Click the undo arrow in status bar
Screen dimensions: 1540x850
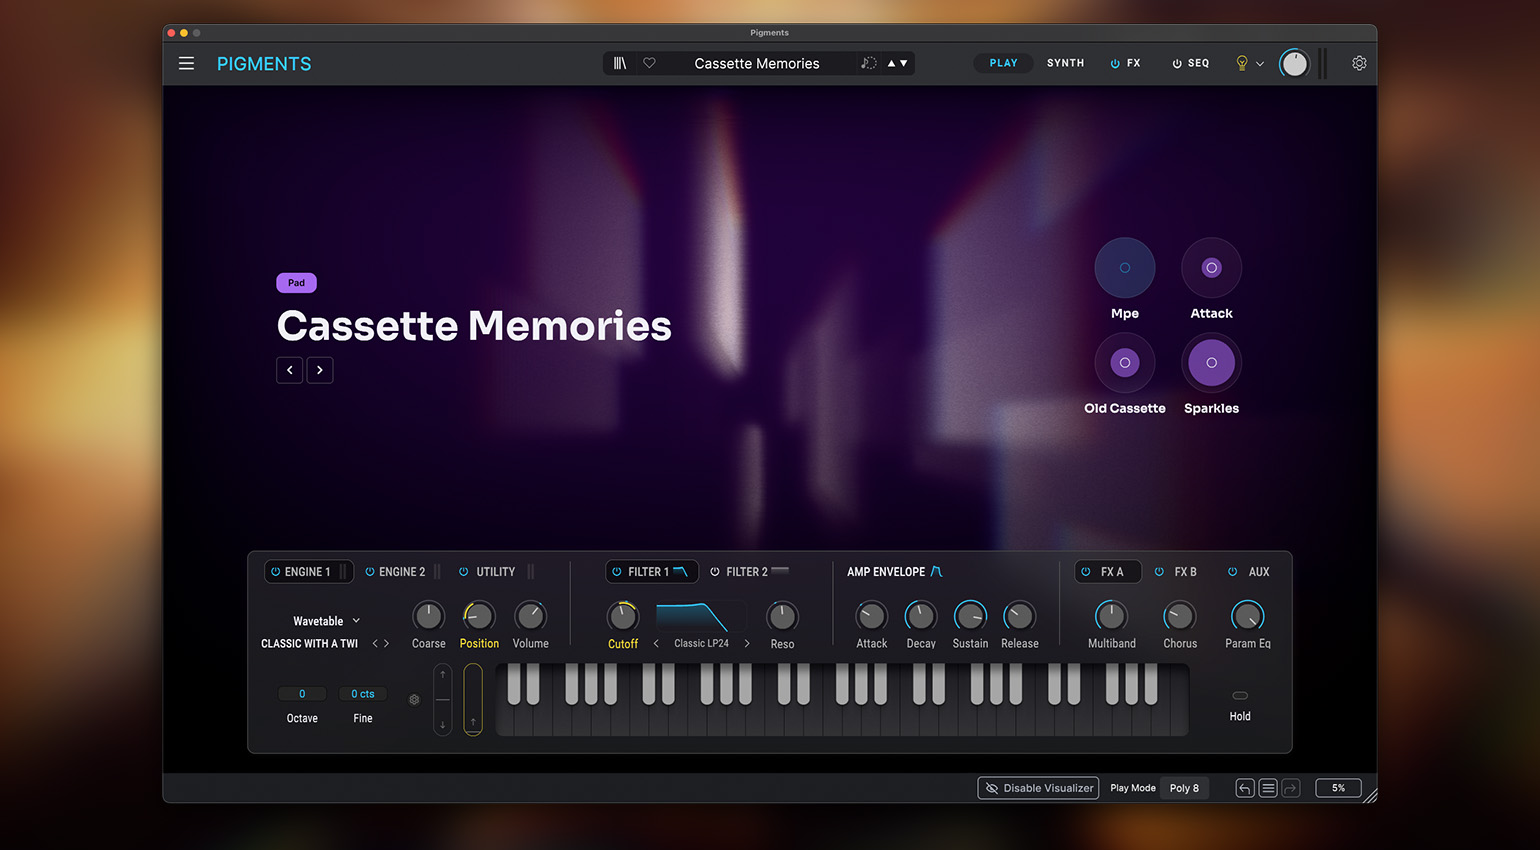1244,788
